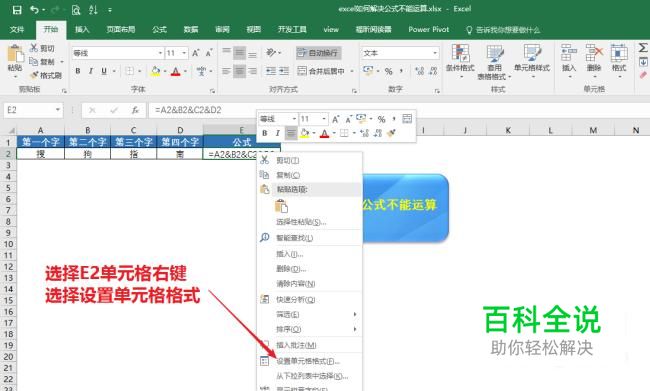
Task: Select 清除内容 Clear Contents in context menu
Action: (x=310, y=284)
